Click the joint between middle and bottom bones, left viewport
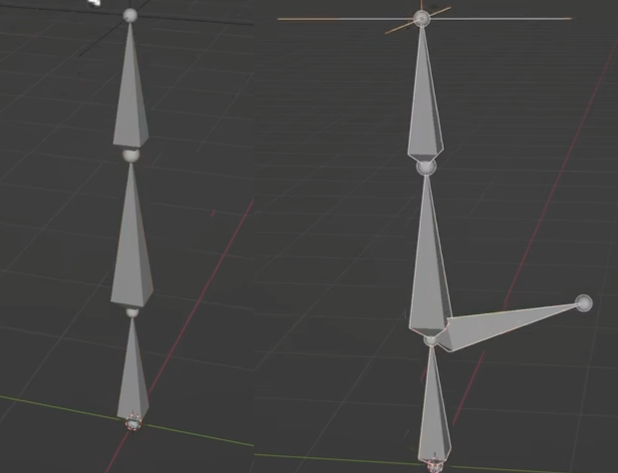This screenshot has height=473, width=618. (132, 312)
